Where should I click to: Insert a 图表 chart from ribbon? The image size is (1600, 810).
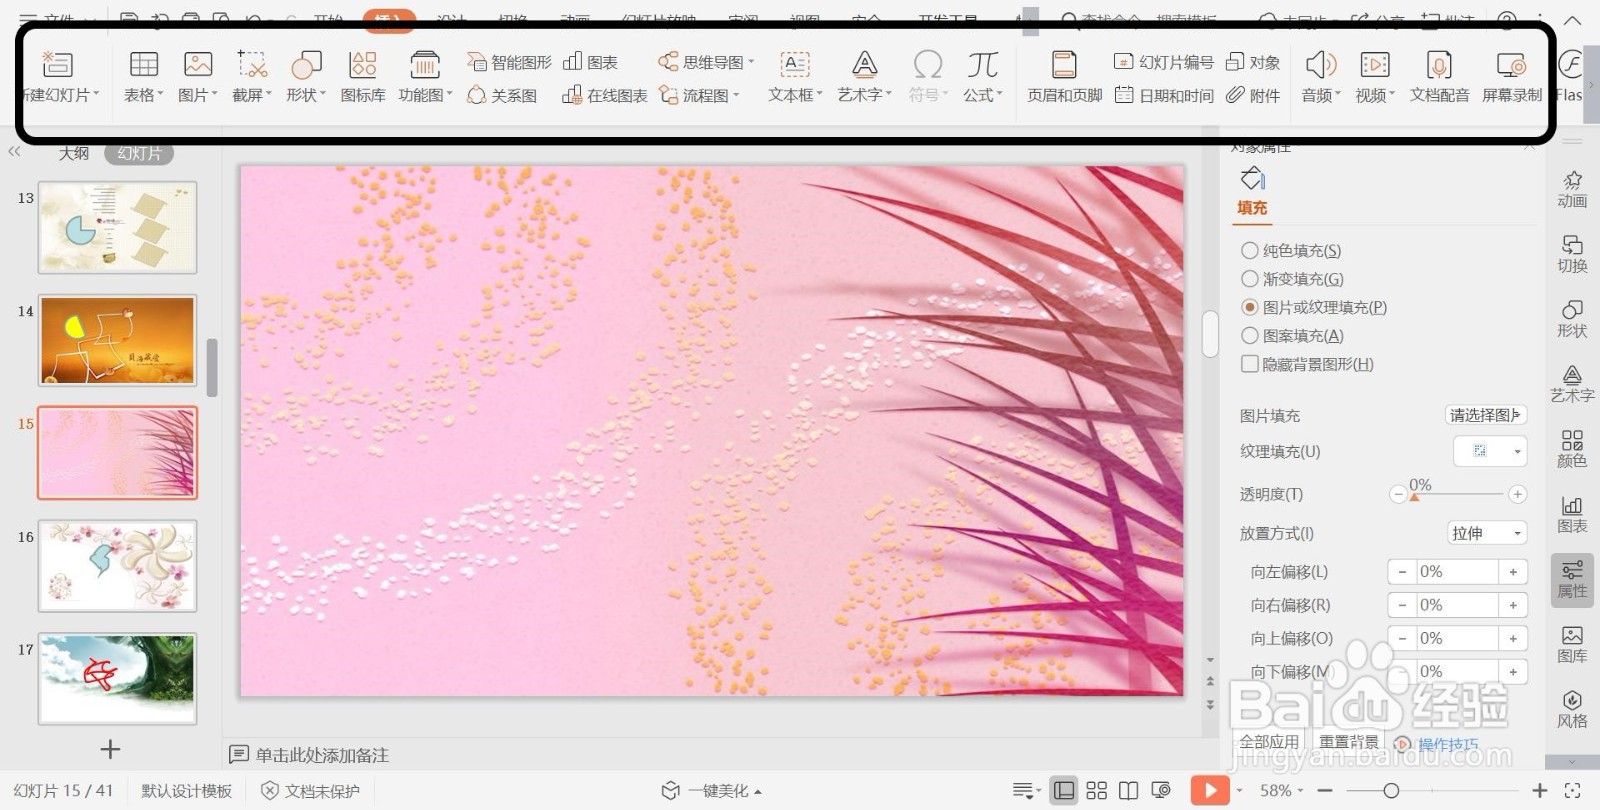(590, 62)
